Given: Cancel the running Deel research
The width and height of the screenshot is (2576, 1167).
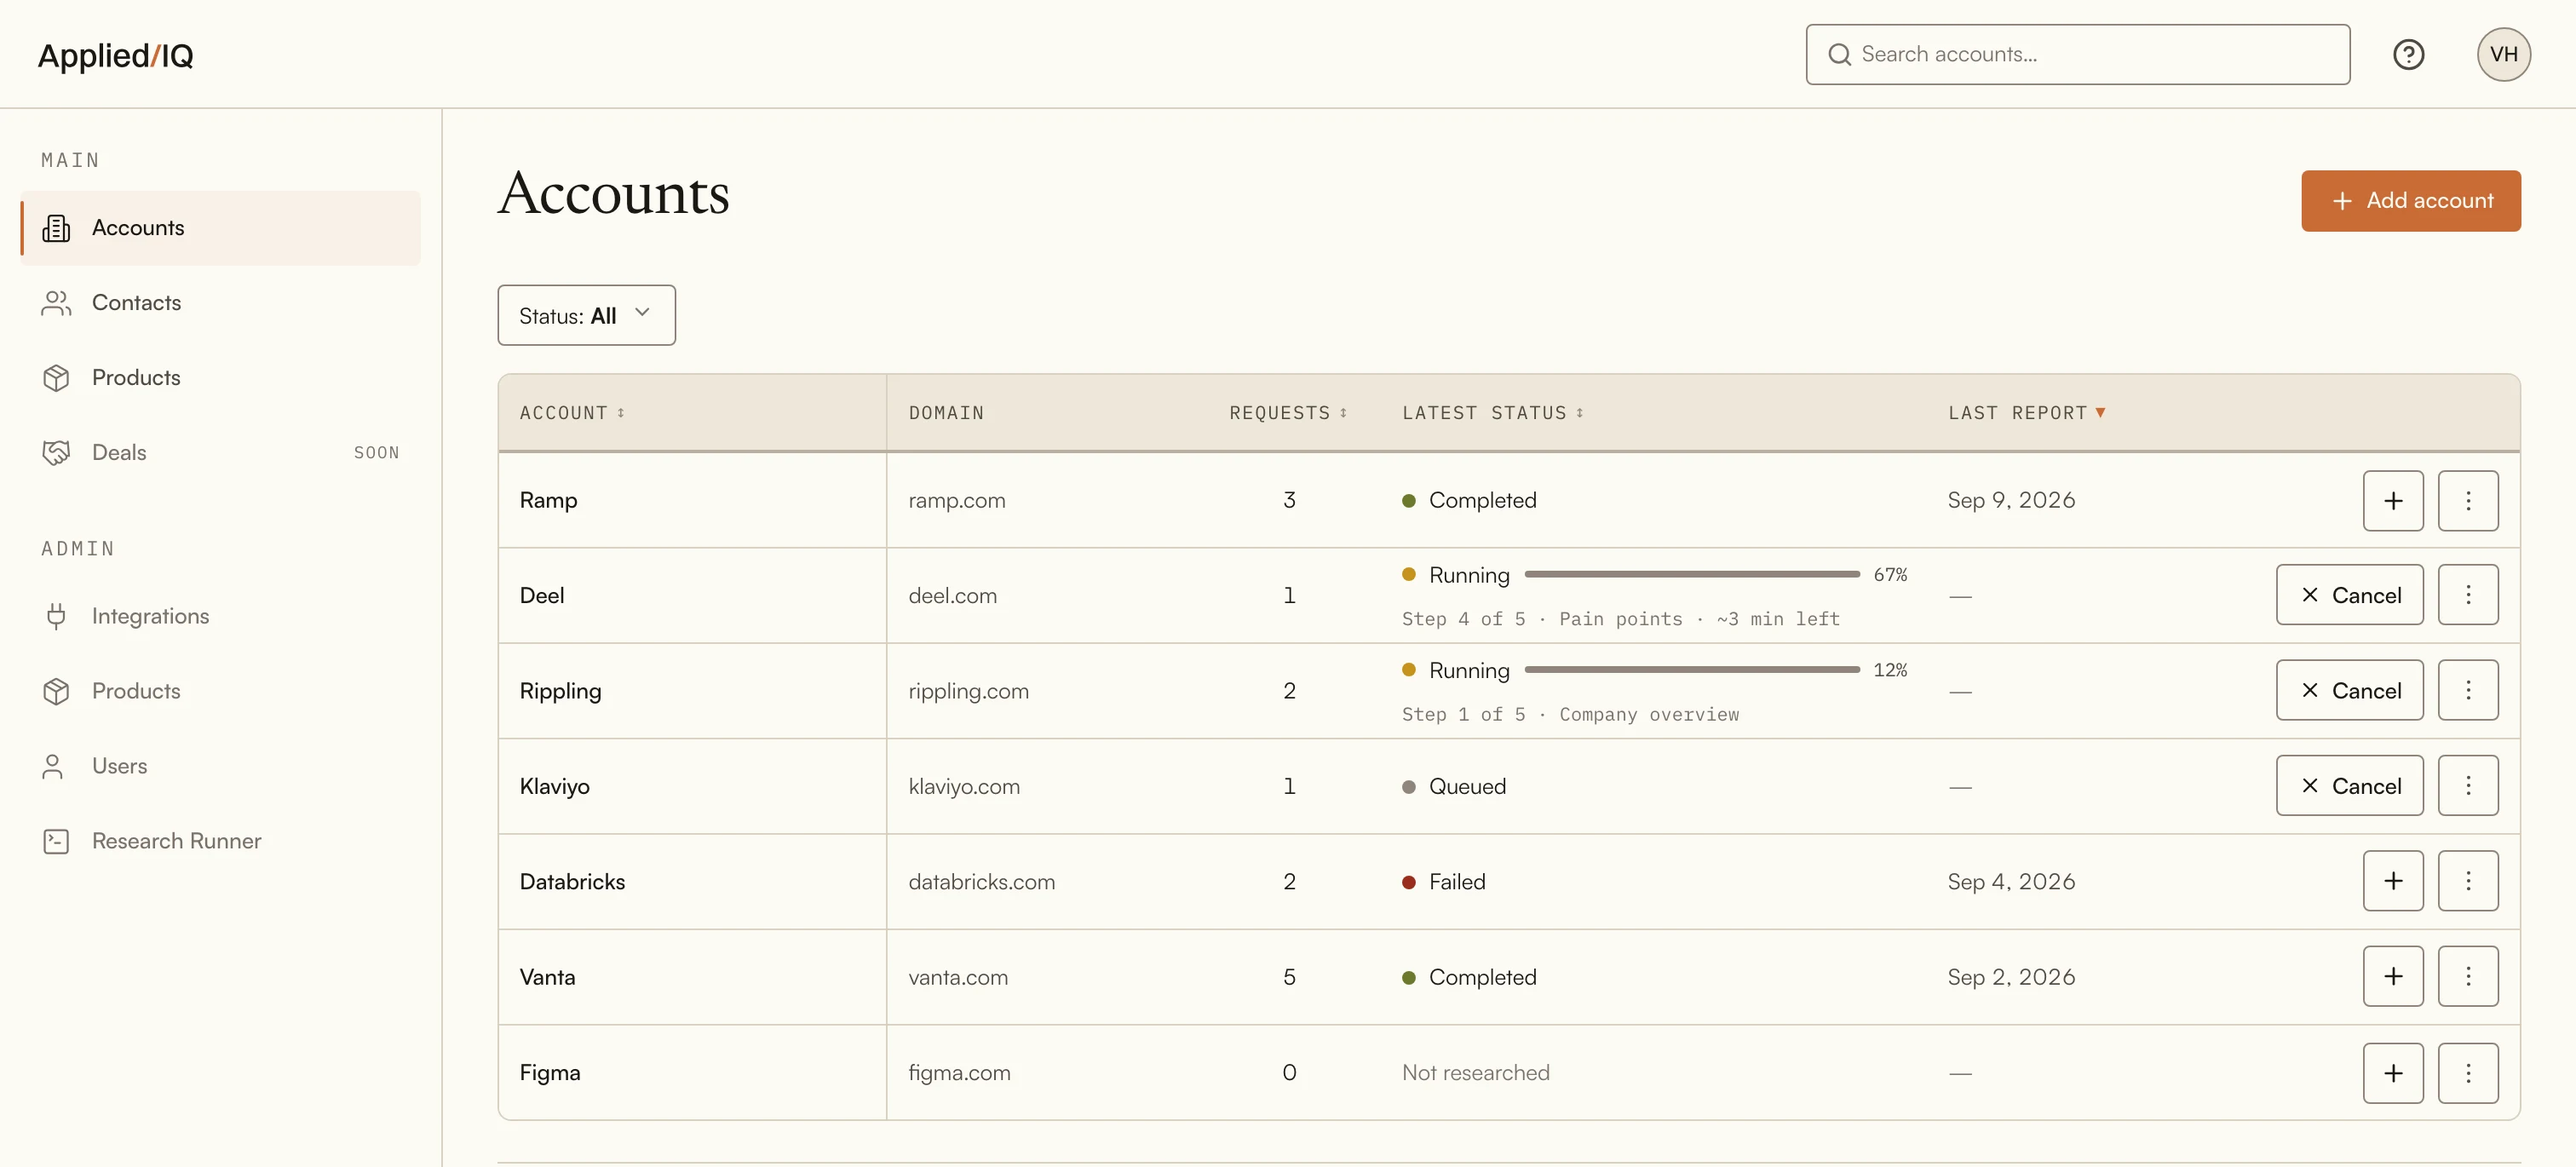Looking at the screenshot, I should click(x=2349, y=595).
